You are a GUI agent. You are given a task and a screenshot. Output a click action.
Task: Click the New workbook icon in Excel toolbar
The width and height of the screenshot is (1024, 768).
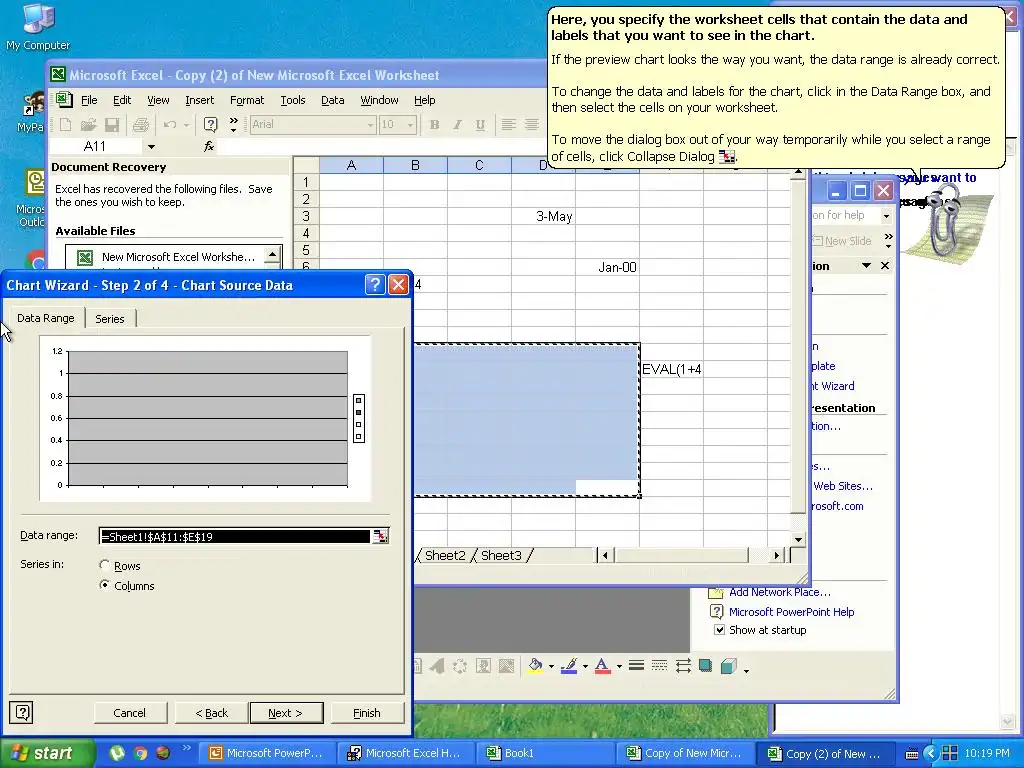(x=65, y=124)
